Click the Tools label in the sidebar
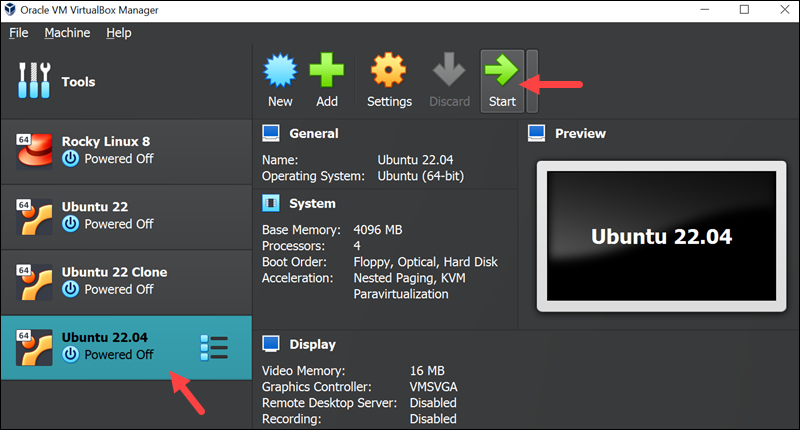Screen dimensions: 800x430 coord(79,82)
